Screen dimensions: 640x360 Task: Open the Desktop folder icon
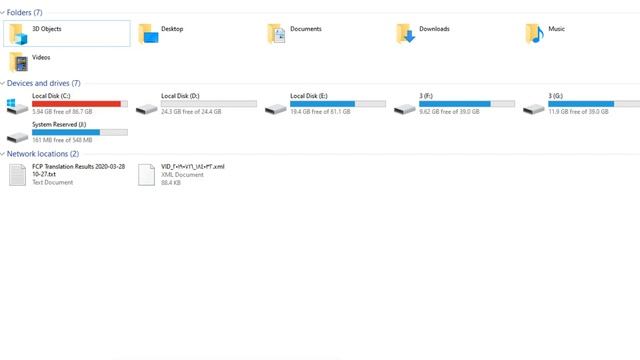148,34
